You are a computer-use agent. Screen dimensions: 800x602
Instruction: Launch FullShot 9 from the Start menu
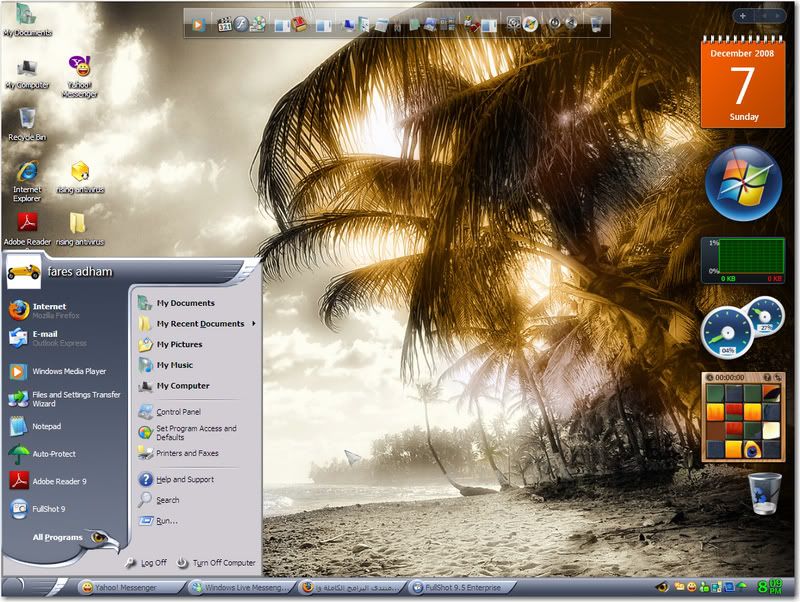pos(49,509)
